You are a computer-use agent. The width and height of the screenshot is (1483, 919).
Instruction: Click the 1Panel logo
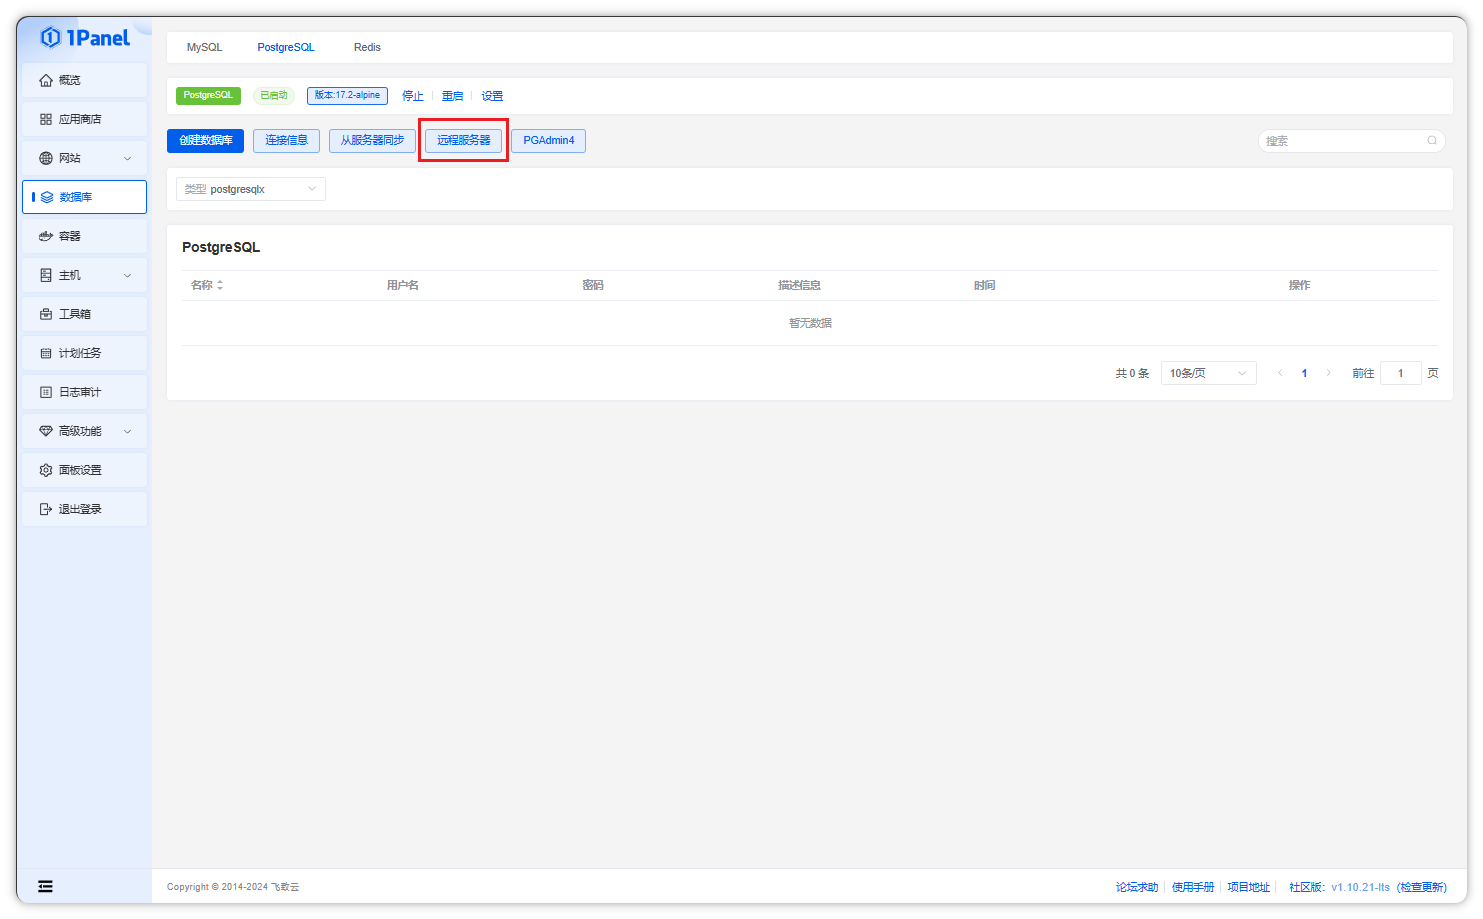85,38
